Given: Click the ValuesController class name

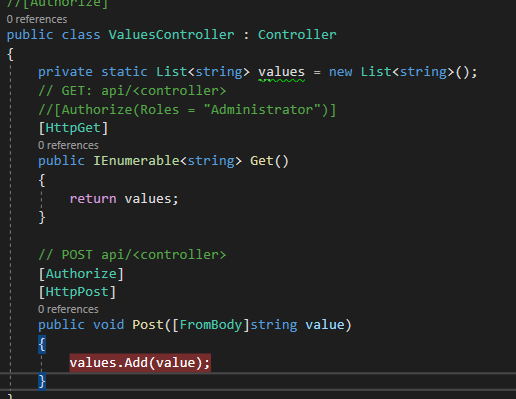Looking at the screenshot, I should [x=171, y=35].
